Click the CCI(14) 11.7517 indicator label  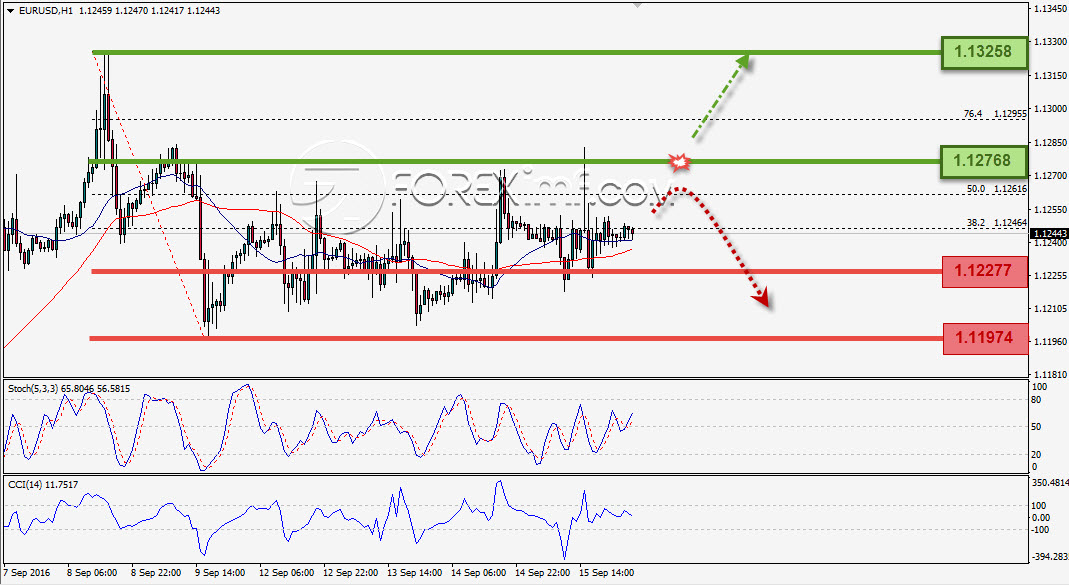coord(42,484)
